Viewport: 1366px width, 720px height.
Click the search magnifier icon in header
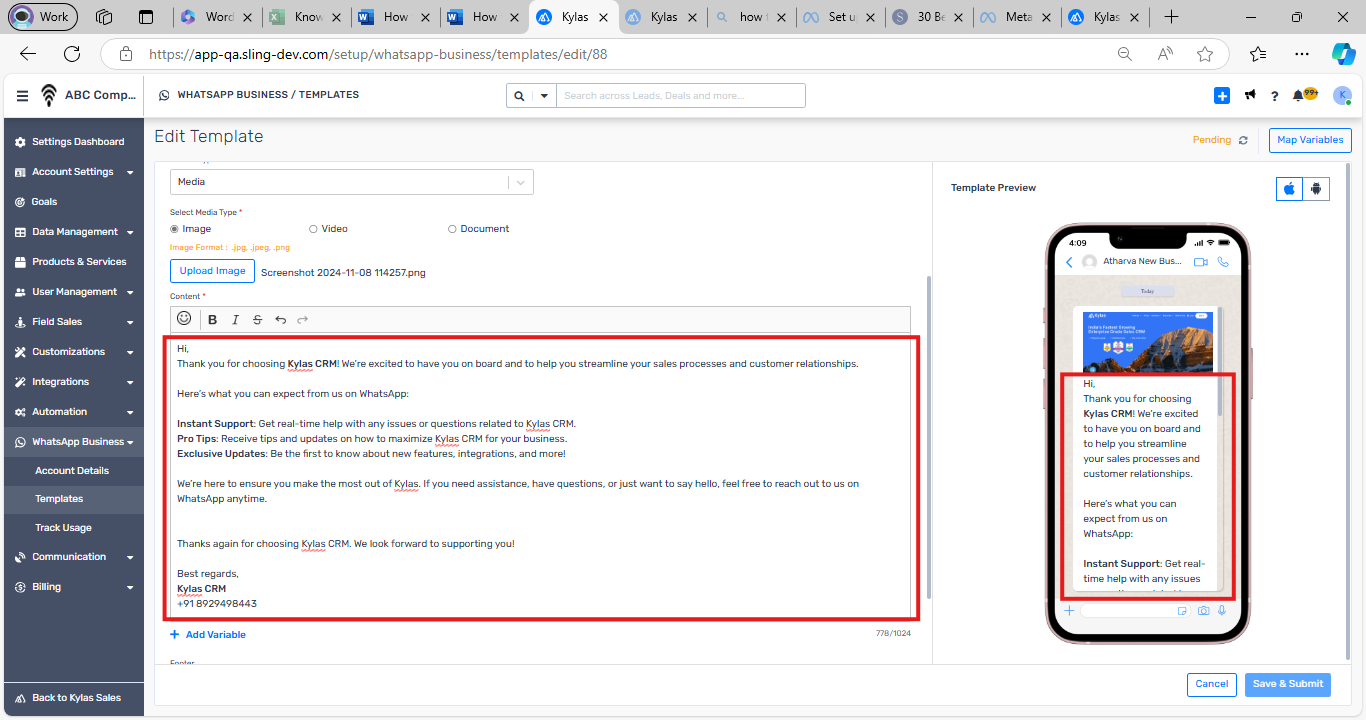click(x=519, y=96)
